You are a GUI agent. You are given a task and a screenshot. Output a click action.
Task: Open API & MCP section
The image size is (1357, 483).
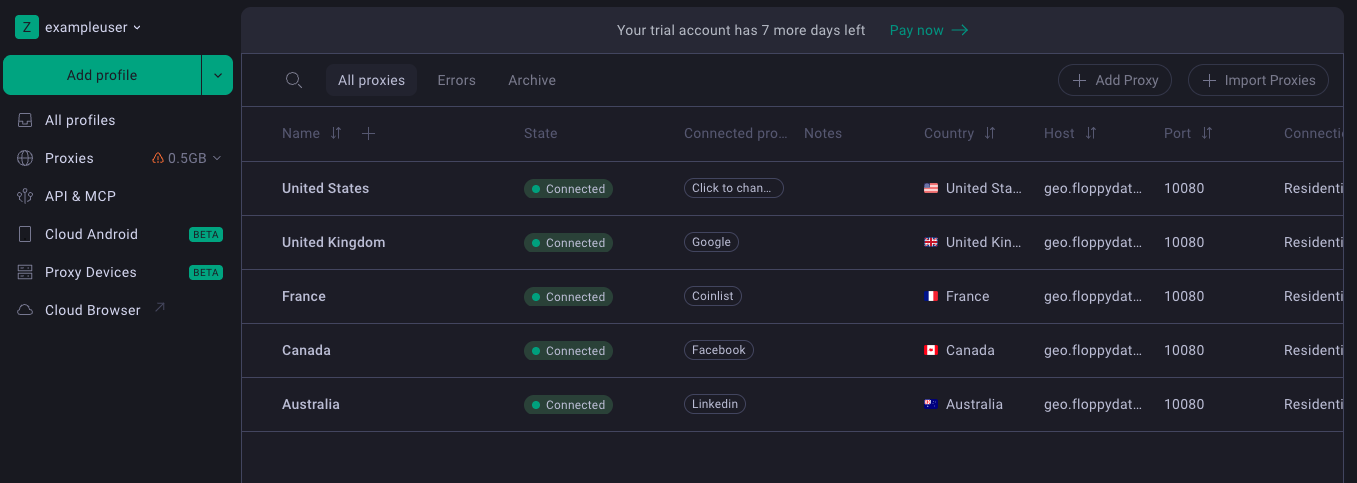(x=80, y=196)
